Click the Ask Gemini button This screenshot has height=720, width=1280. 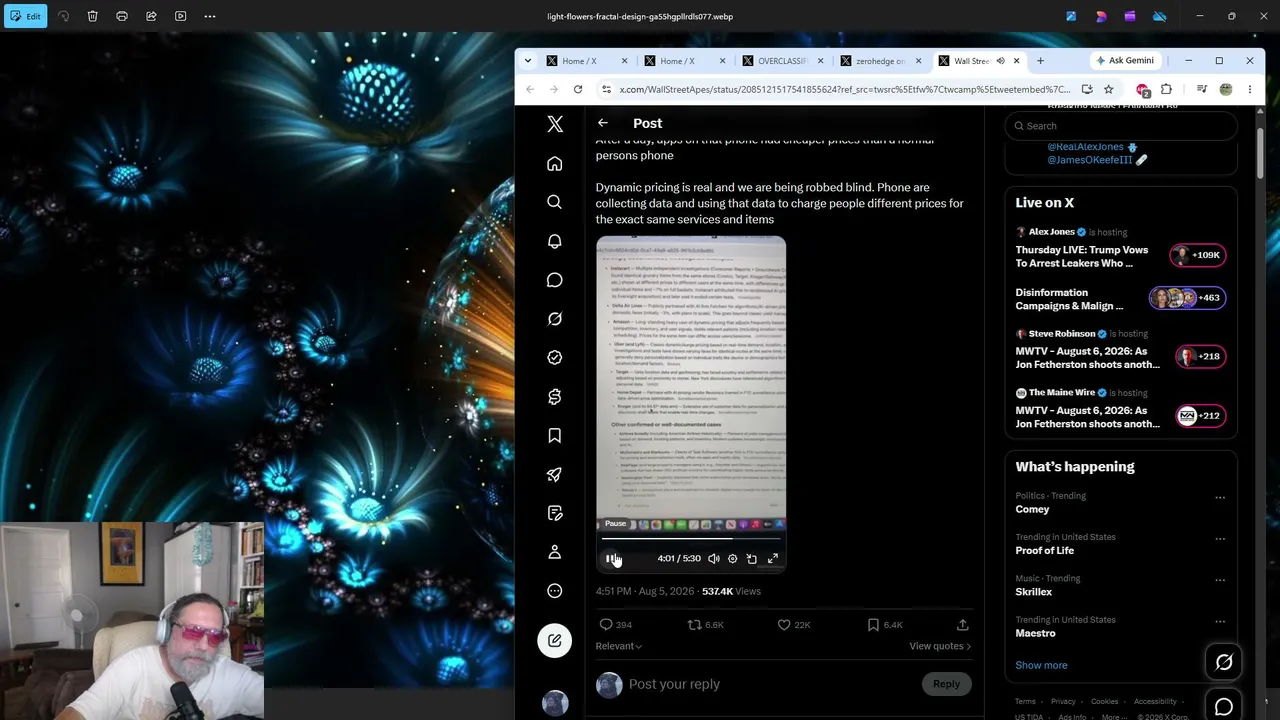(1125, 61)
